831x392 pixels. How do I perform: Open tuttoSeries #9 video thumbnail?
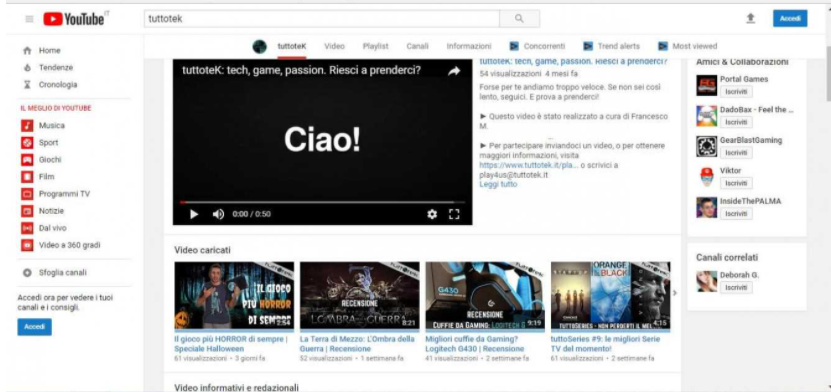pos(611,296)
